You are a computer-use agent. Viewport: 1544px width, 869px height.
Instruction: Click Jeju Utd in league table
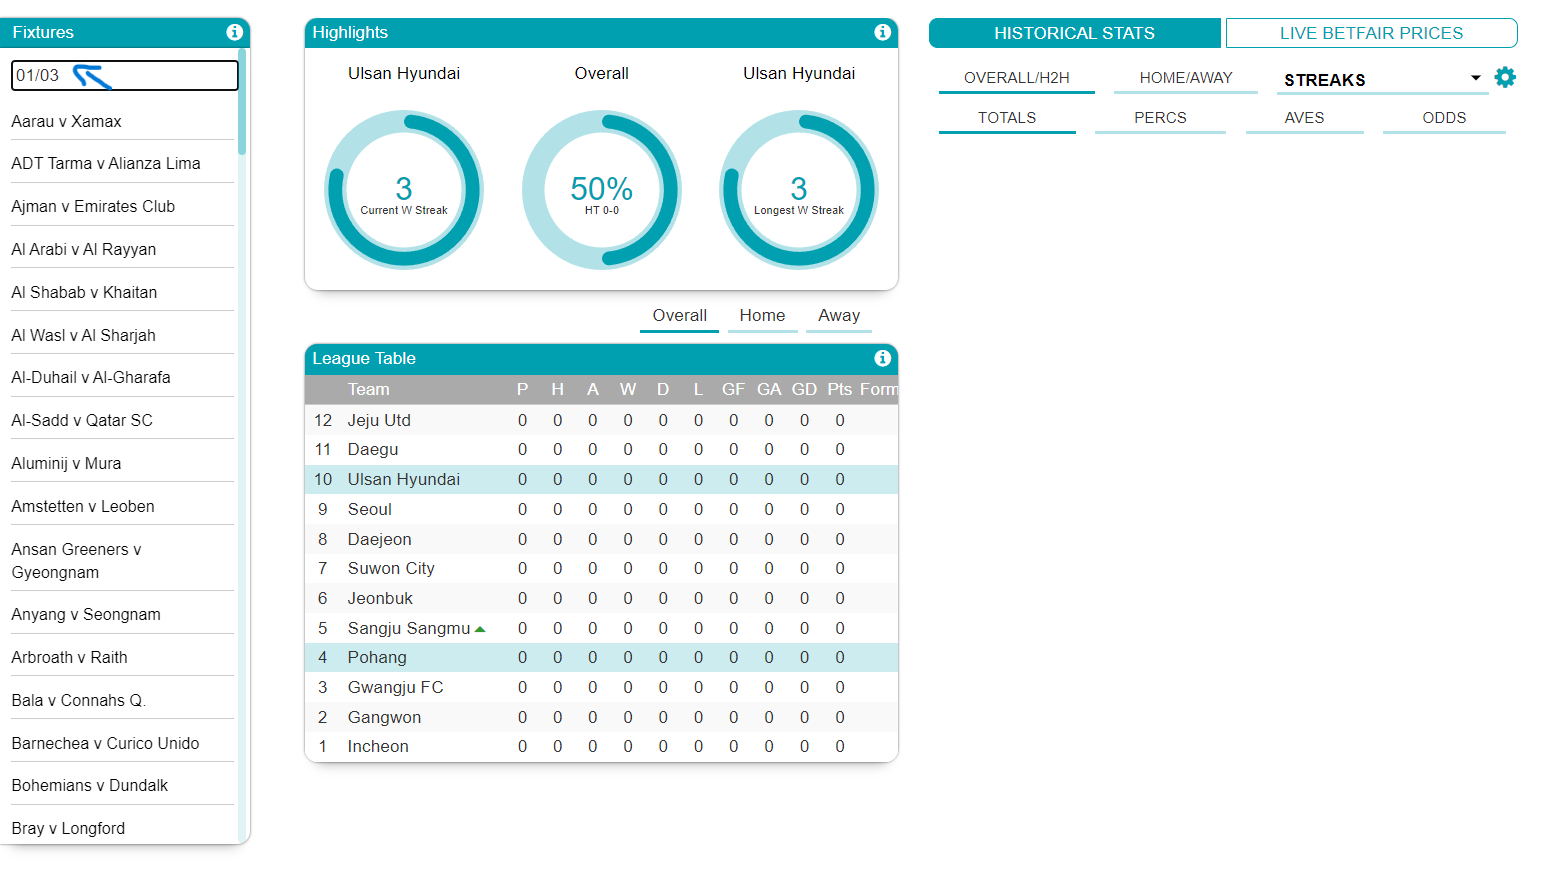(379, 420)
